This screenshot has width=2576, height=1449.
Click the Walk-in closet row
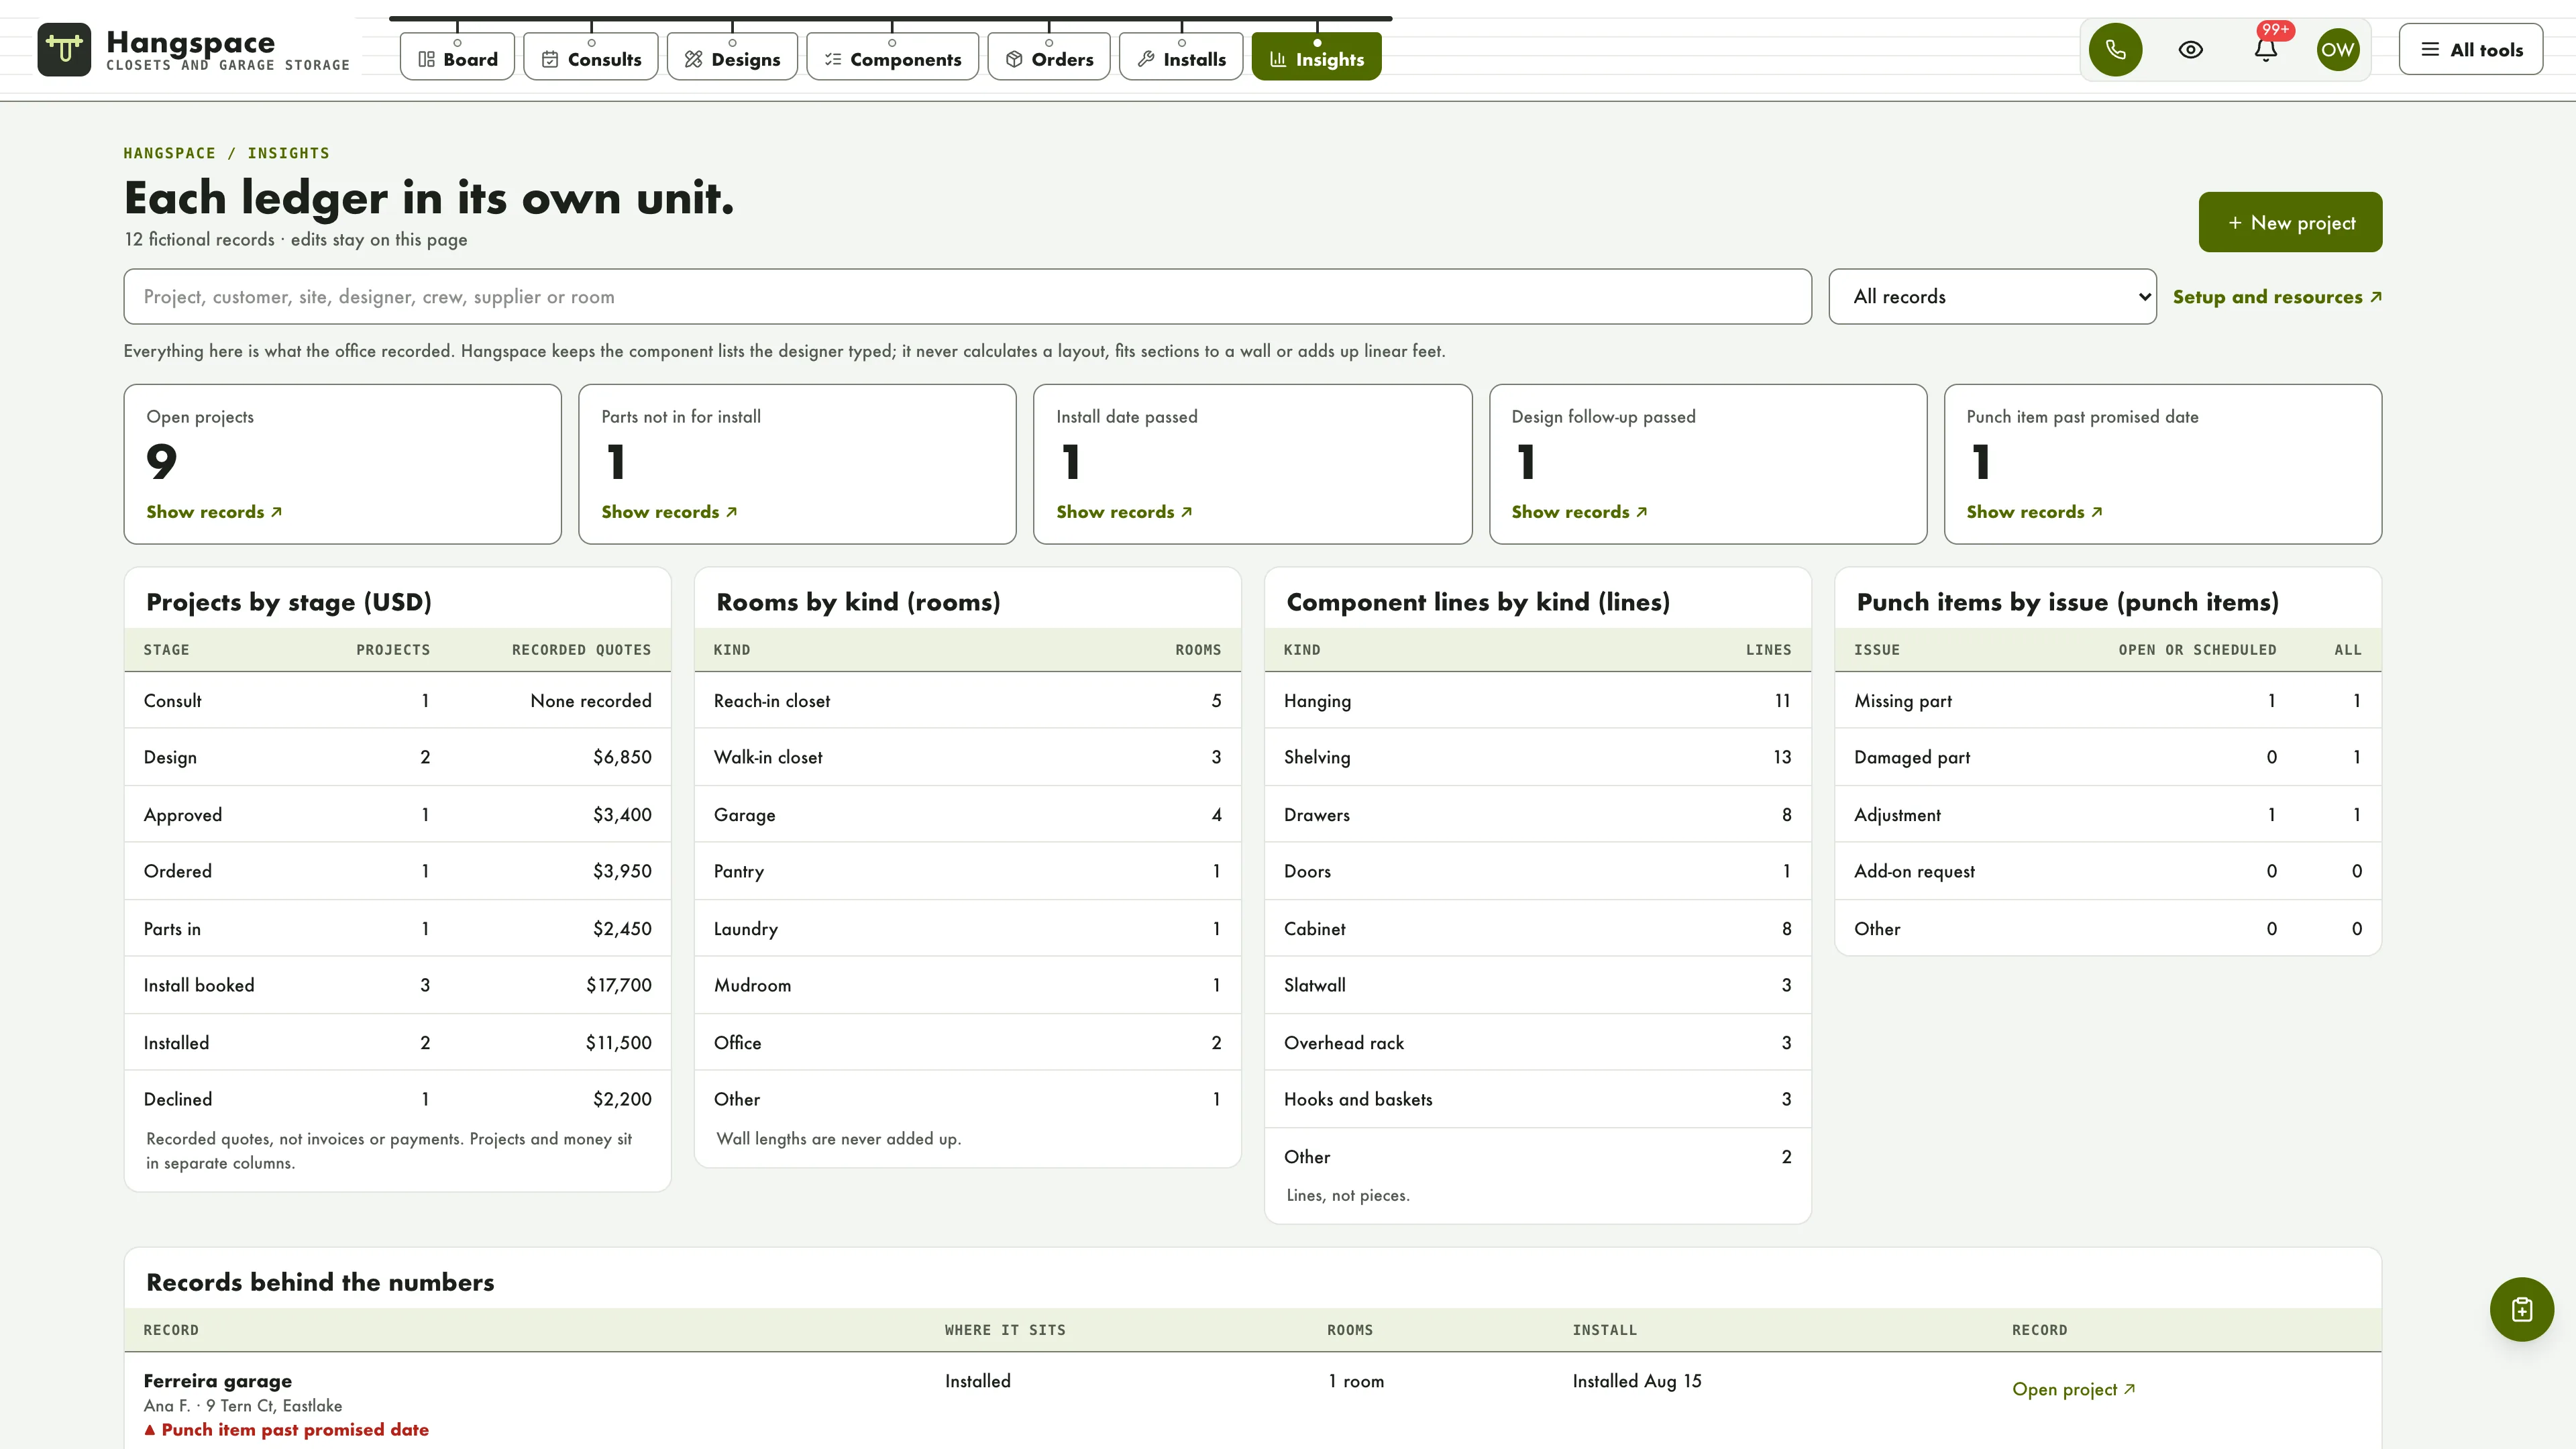click(967, 757)
